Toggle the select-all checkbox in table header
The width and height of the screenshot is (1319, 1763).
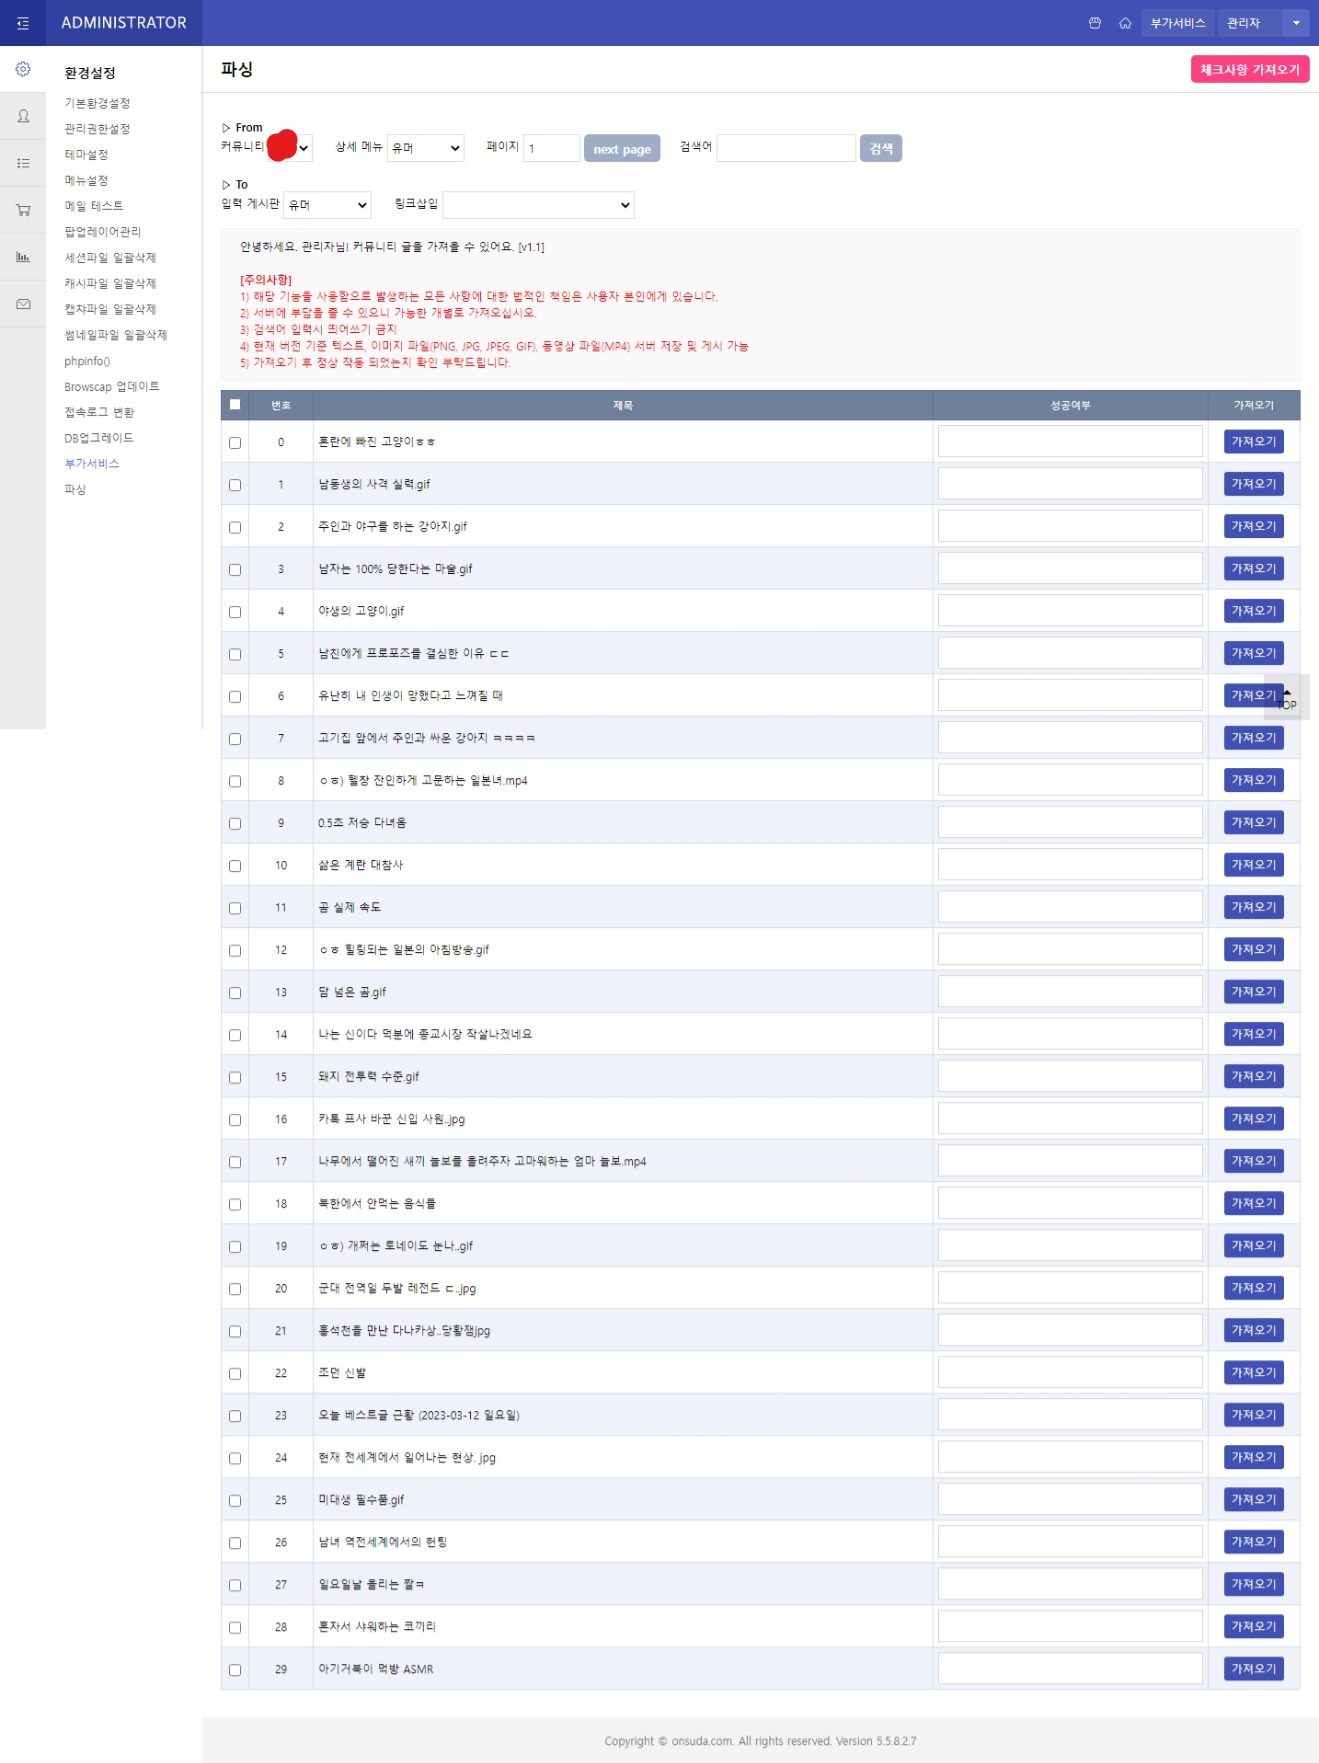pyautogui.click(x=235, y=405)
